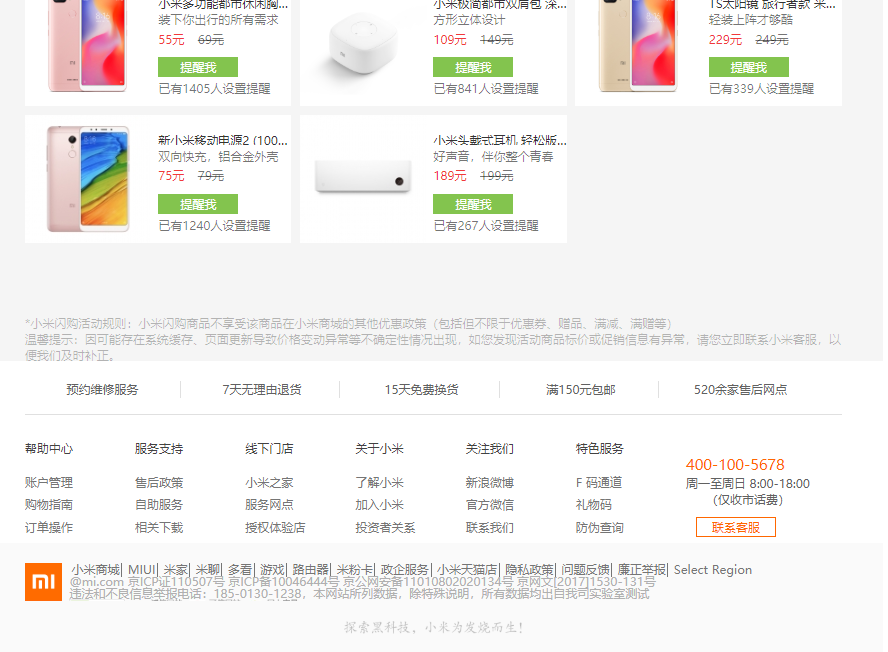Click 自助服务 footer link
Viewport: 888px width, 652px height.
tap(159, 505)
